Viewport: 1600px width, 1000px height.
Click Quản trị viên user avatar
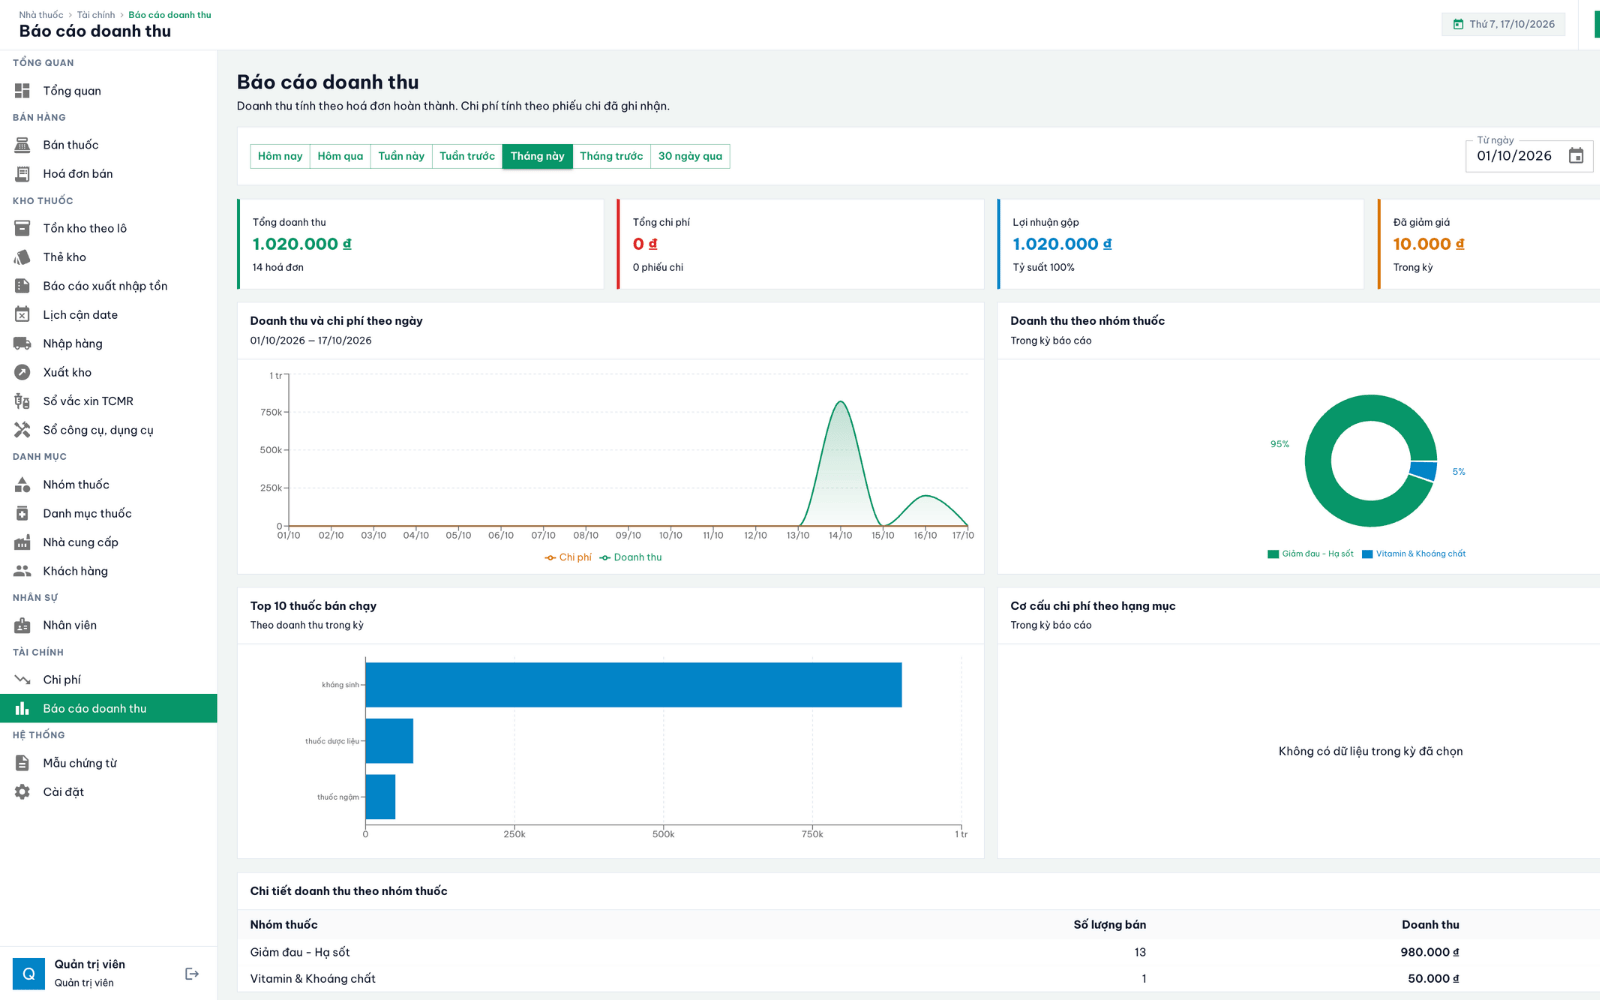(29, 974)
